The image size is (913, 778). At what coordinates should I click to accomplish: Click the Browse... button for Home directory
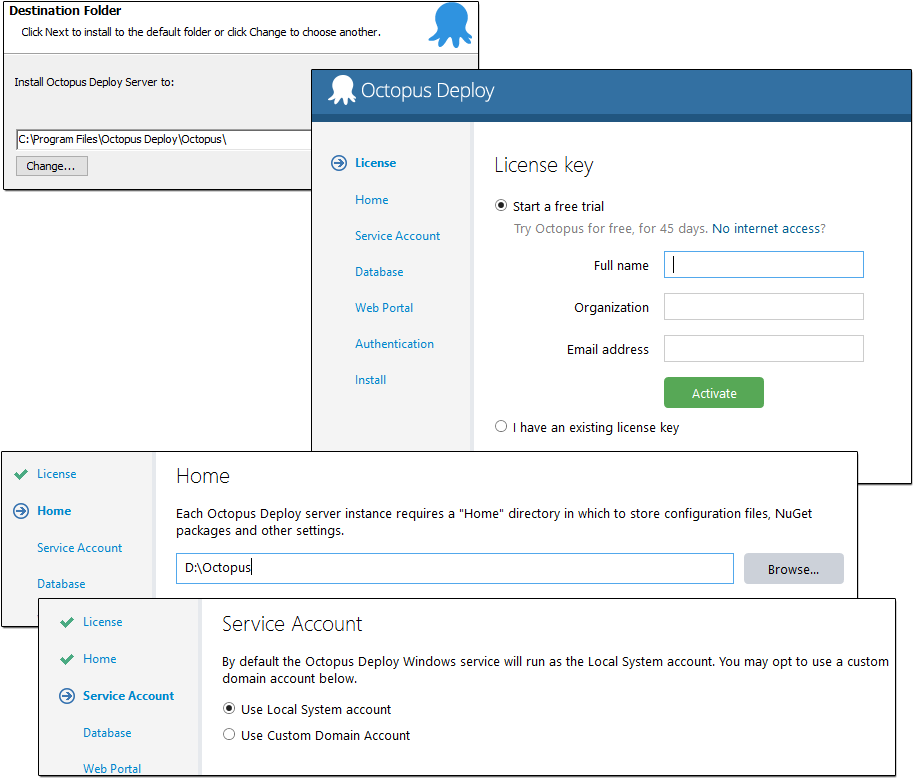[793, 569]
